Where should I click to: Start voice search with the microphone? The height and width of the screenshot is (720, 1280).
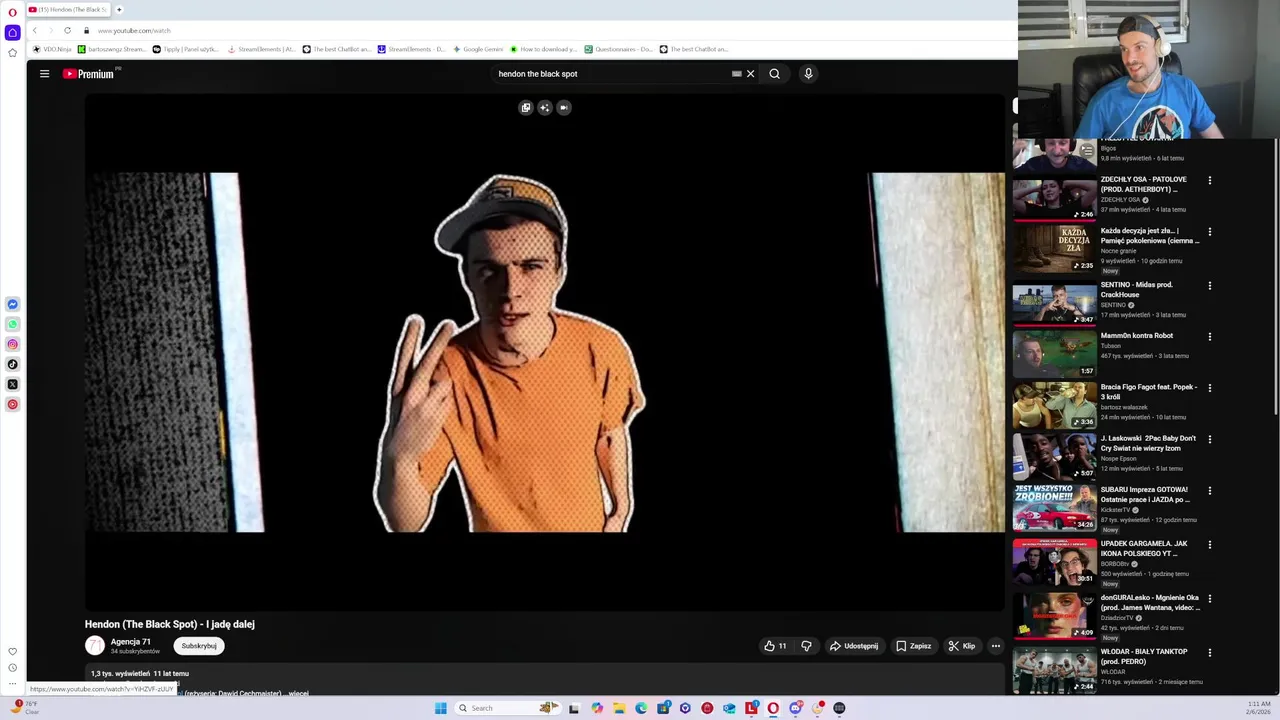[x=808, y=73]
